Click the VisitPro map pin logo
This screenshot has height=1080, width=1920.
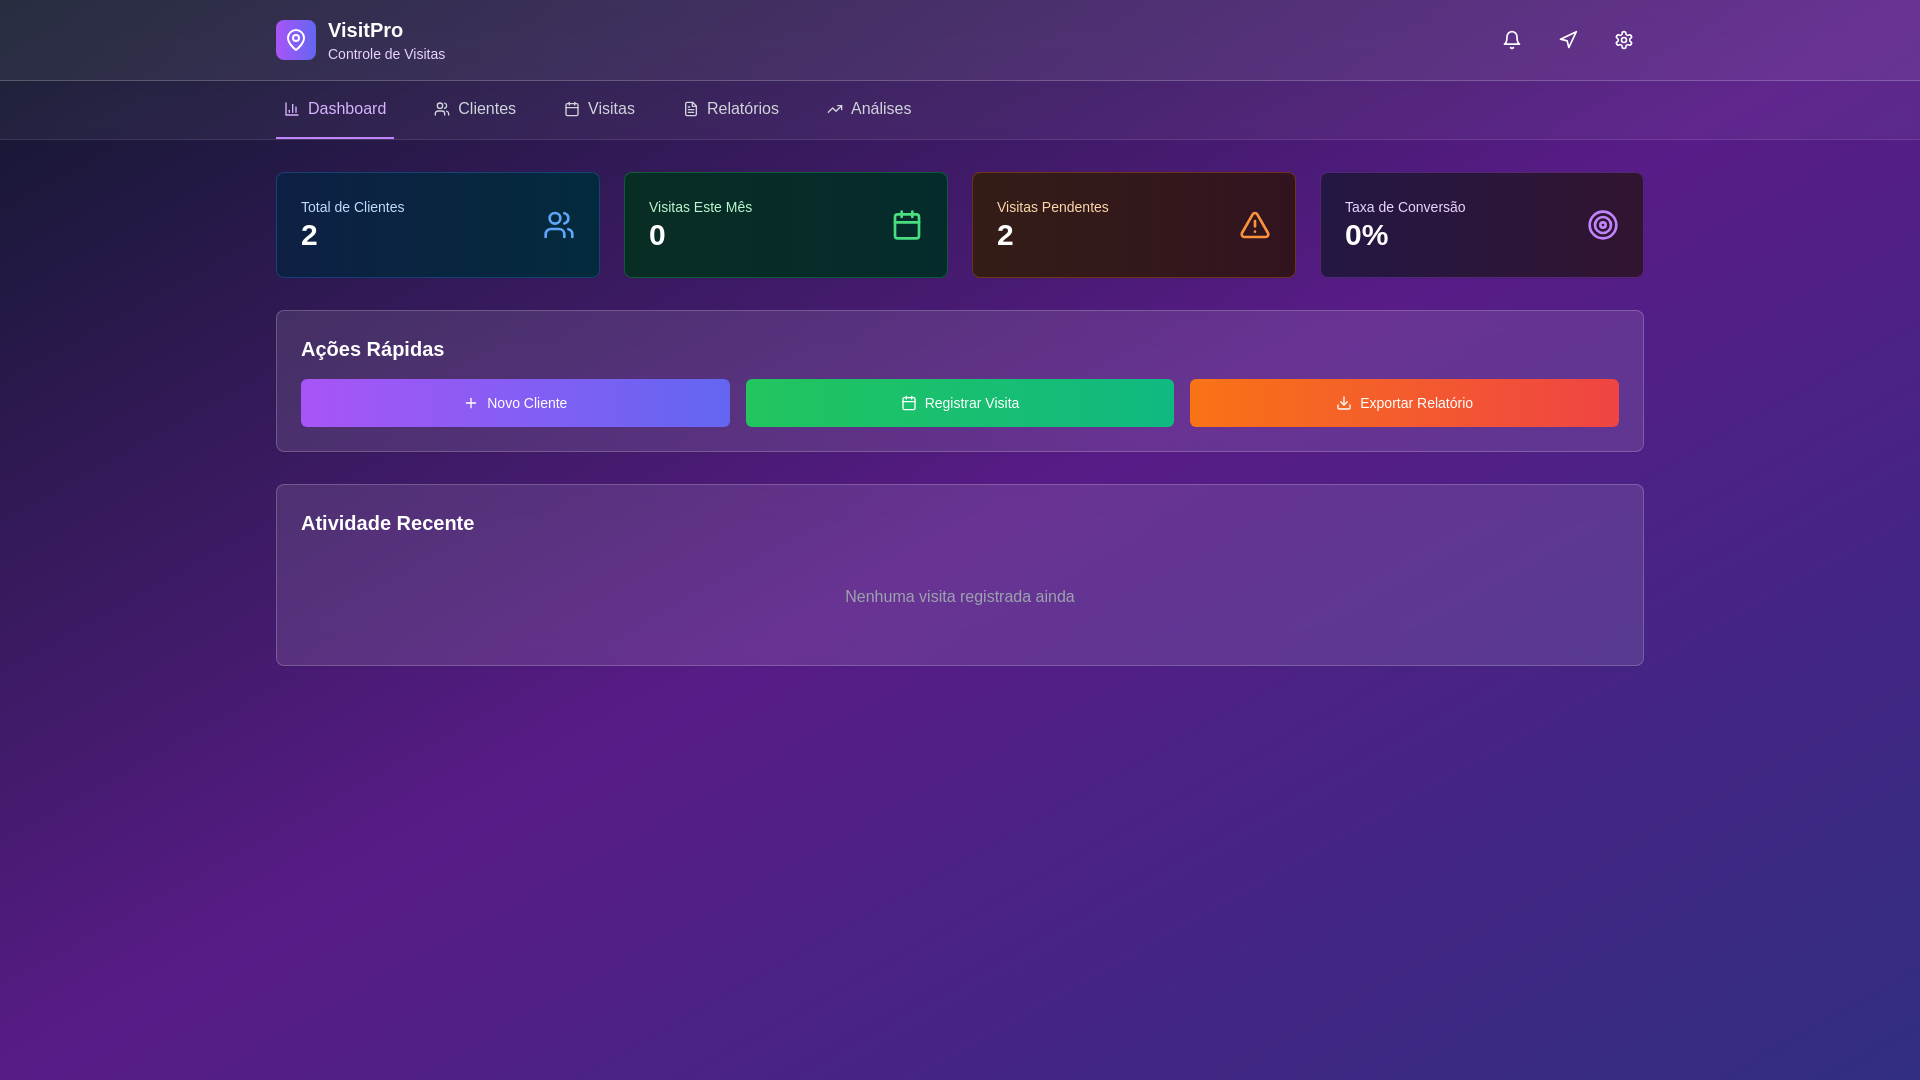[x=296, y=40]
